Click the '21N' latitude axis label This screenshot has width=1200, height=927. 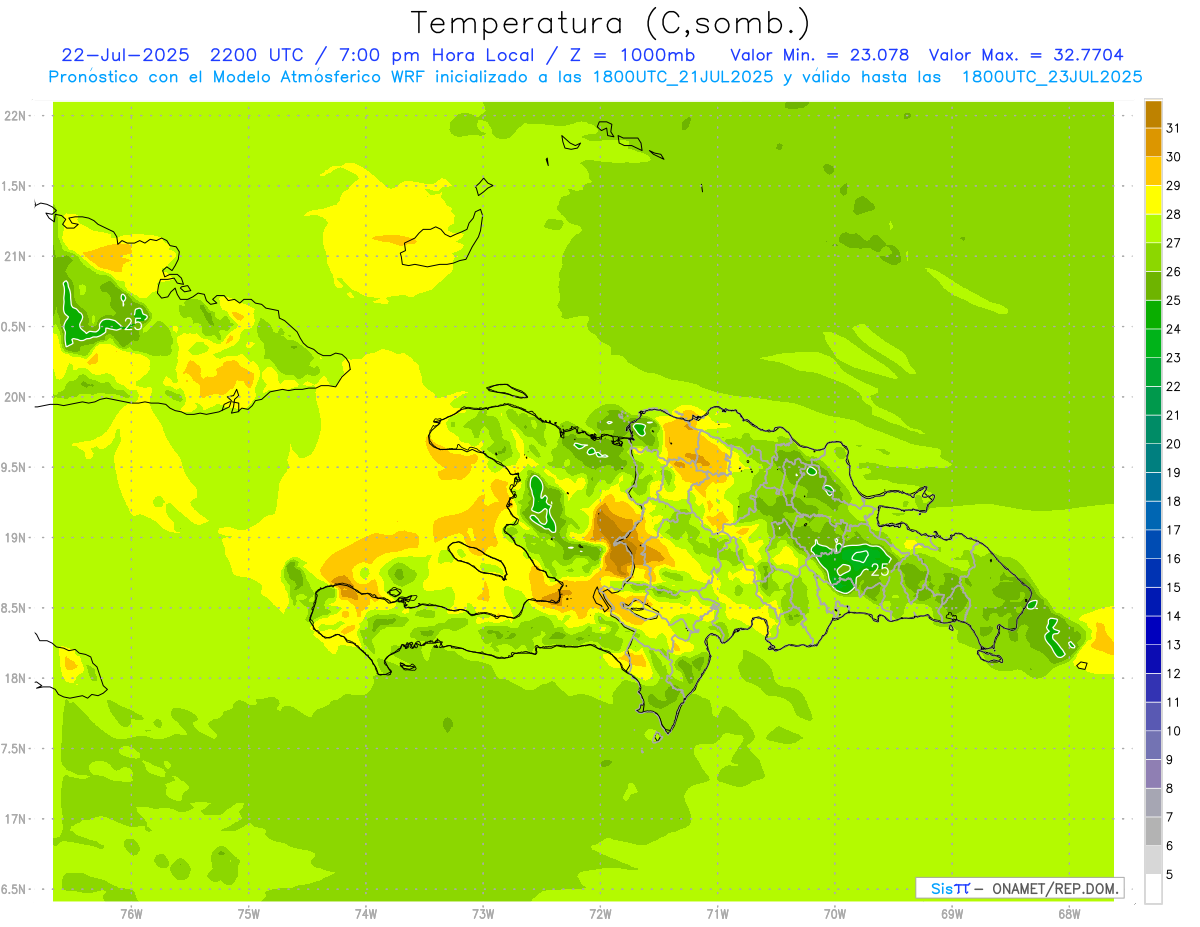(x=17, y=257)
